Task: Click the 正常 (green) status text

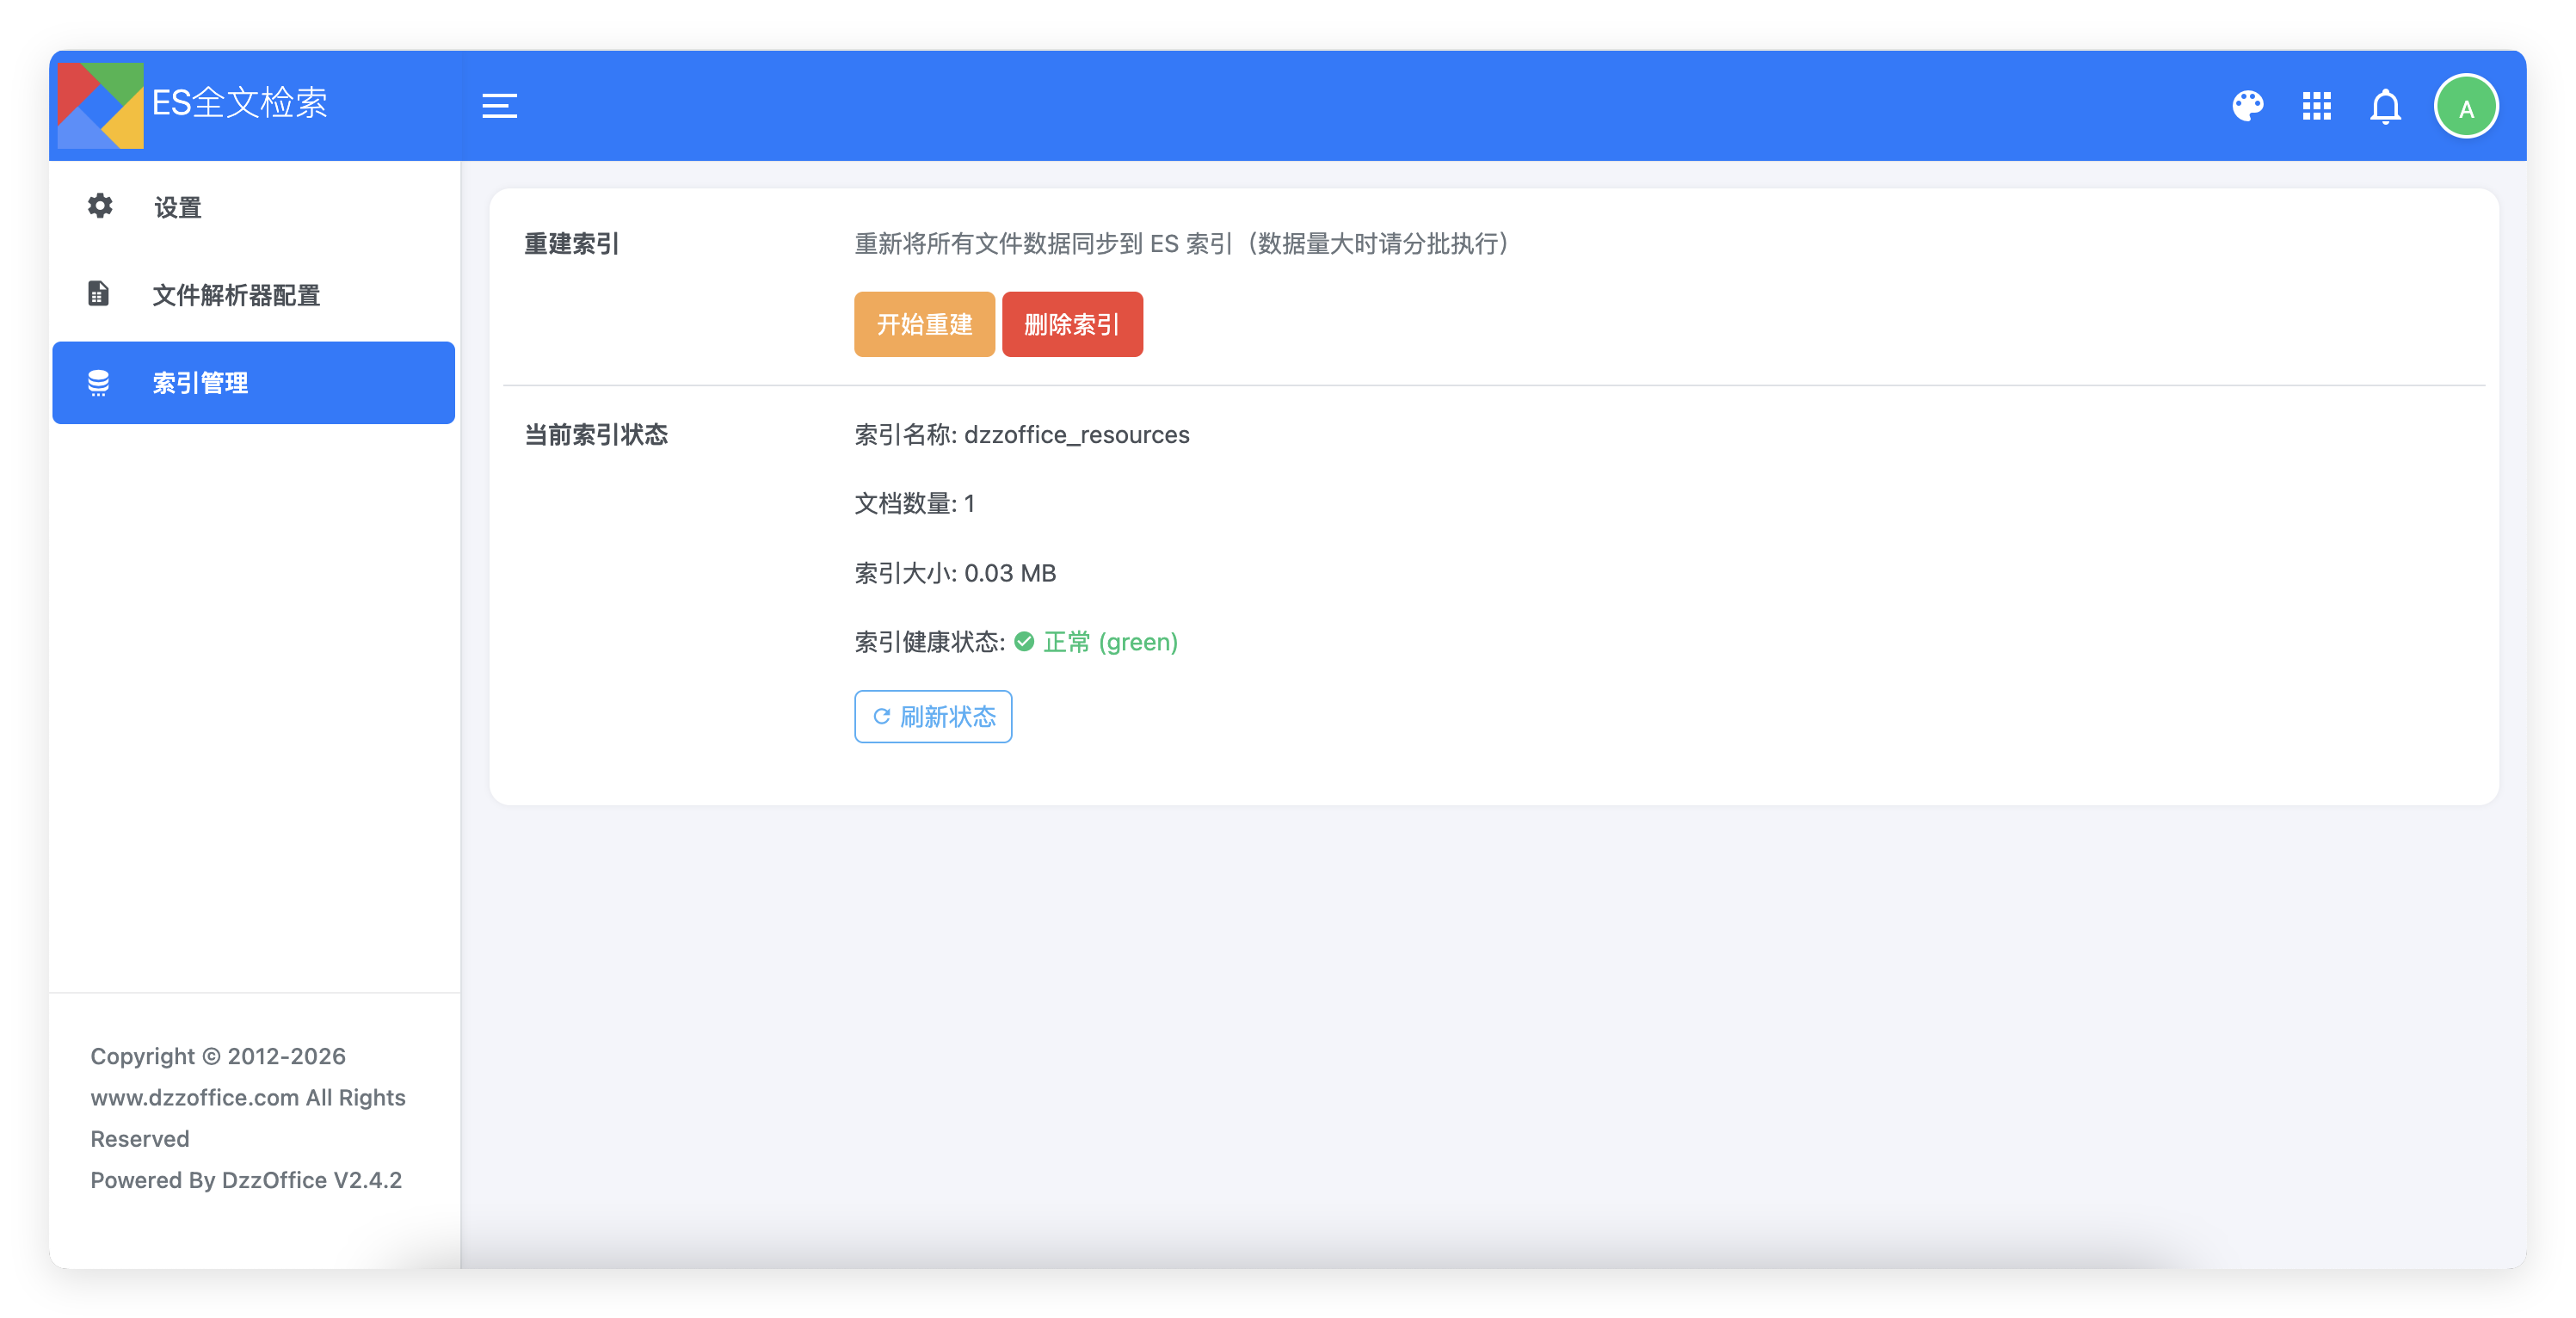Action: tap(1110, 642)
